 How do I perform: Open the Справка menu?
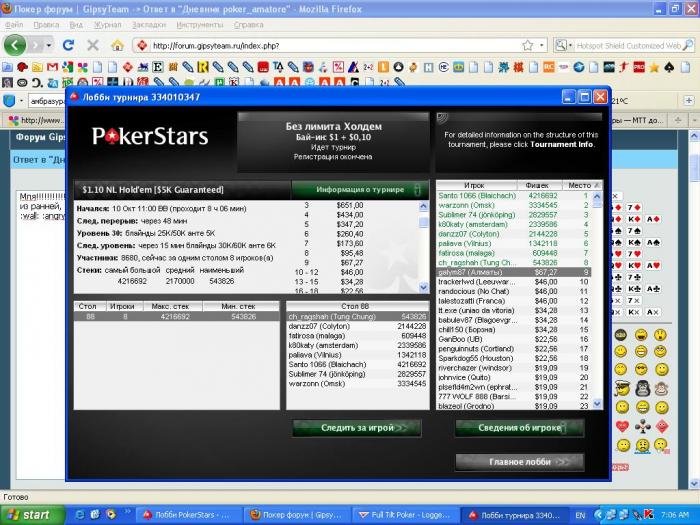click(x=249, y=25)
